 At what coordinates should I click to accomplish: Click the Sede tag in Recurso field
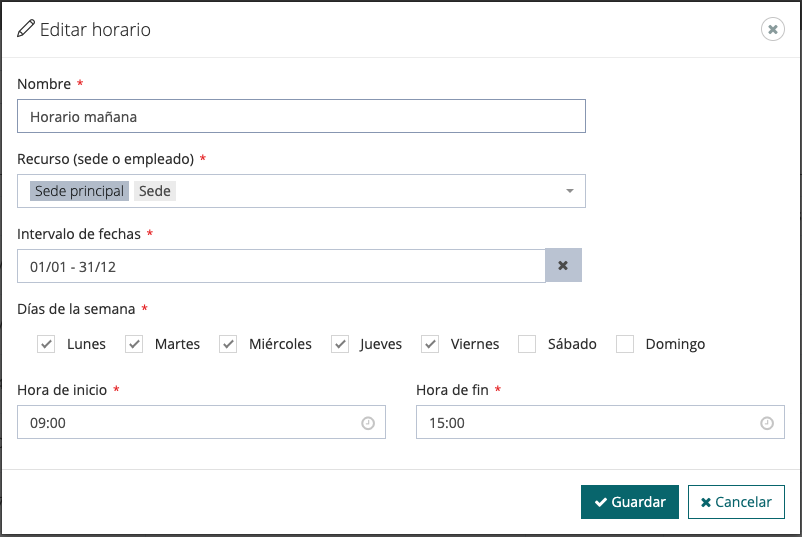tap(155, 191)
